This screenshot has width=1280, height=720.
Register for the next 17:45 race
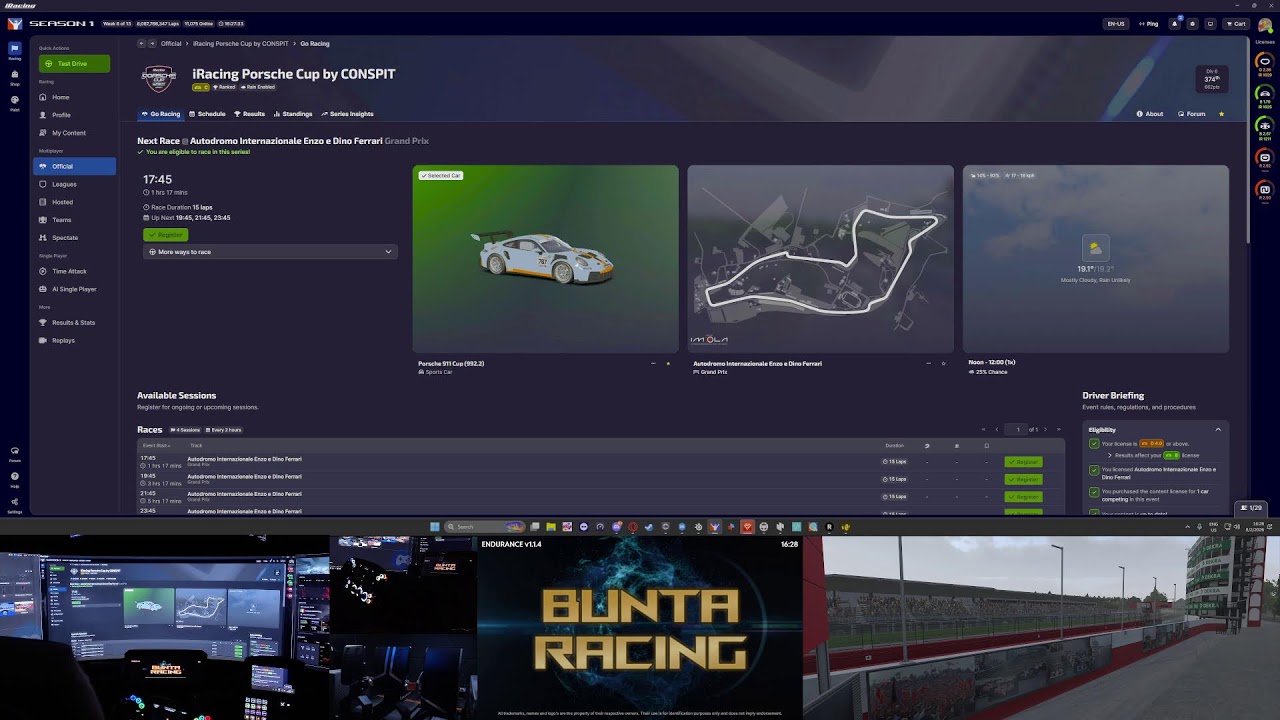pos(165,235)
